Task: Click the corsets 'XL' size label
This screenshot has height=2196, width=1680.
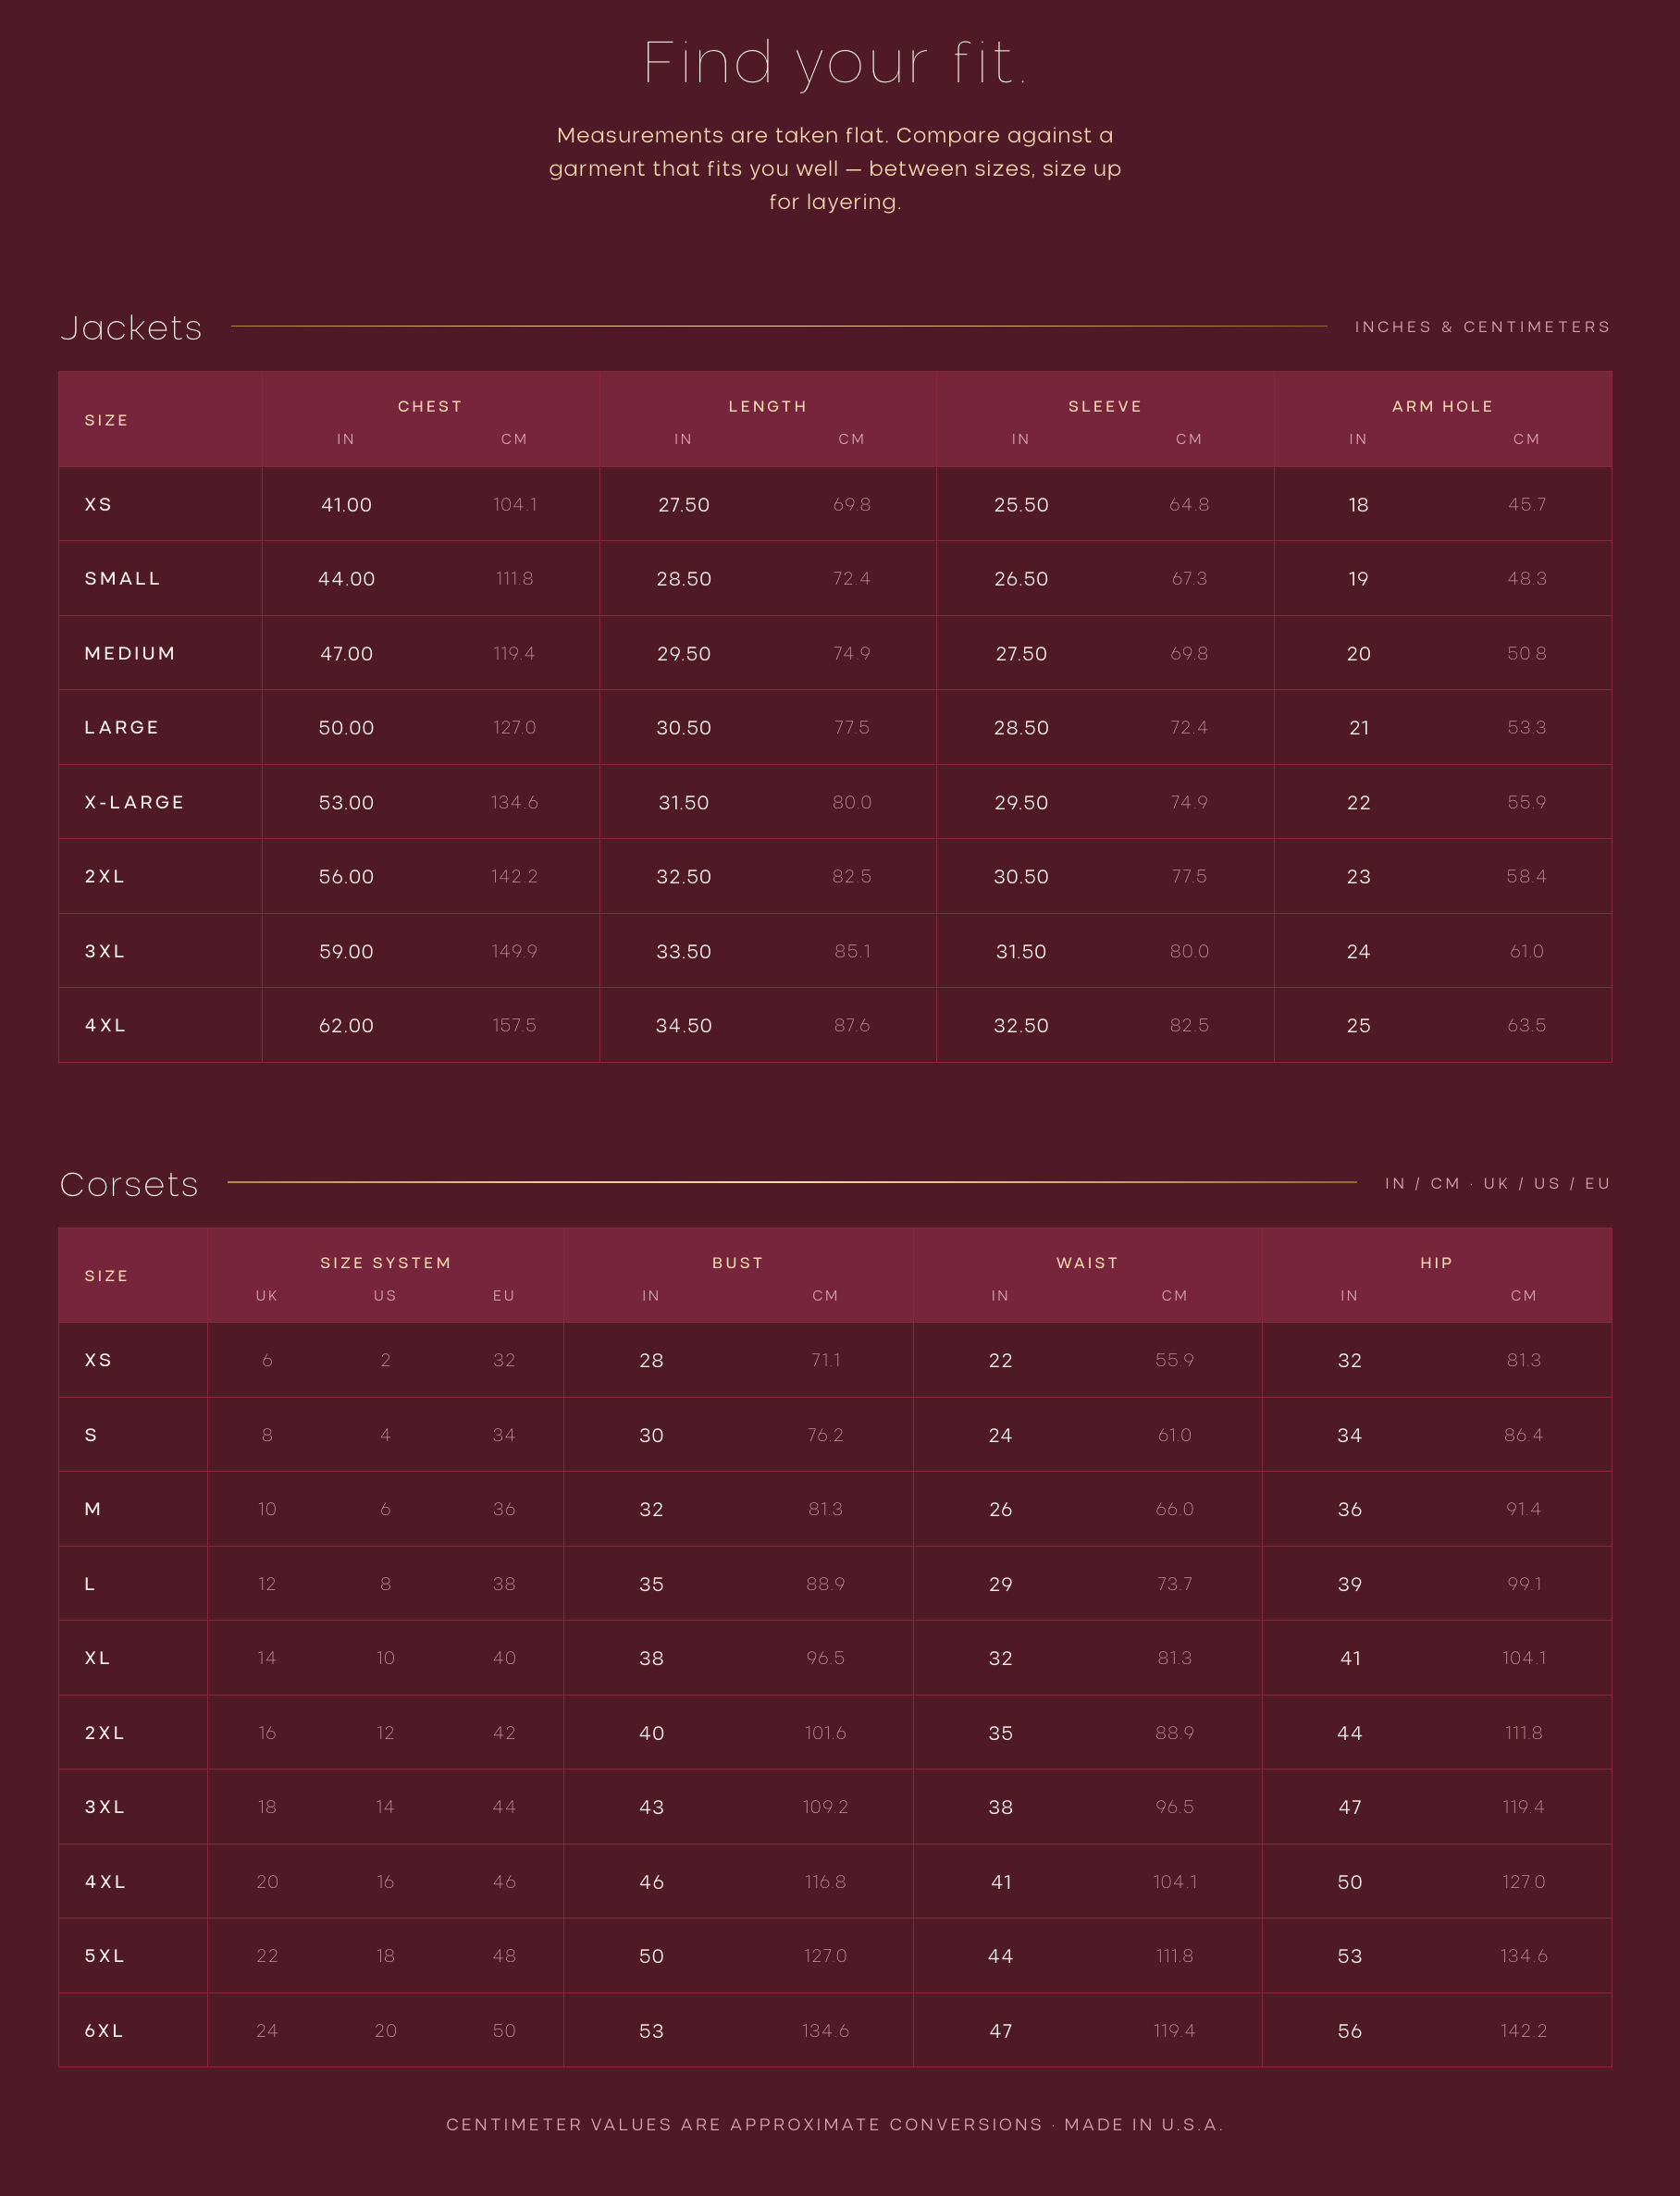Action: (x=97, y=1659)
